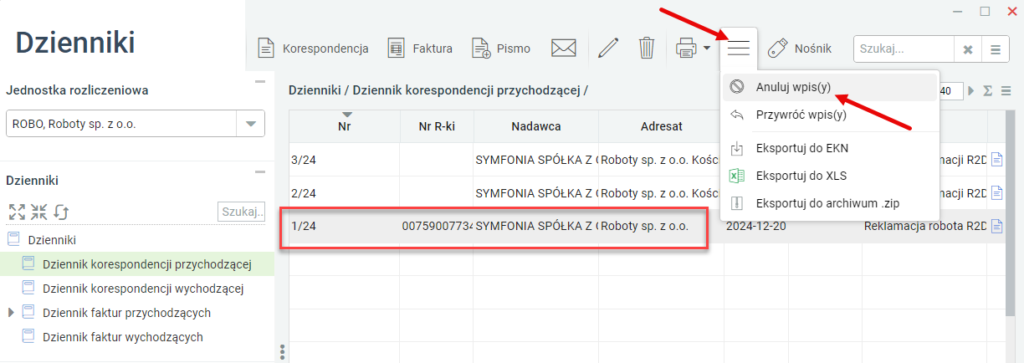
Task: Click the top-right Szukaj search field
Action: [x=904, y=49]
